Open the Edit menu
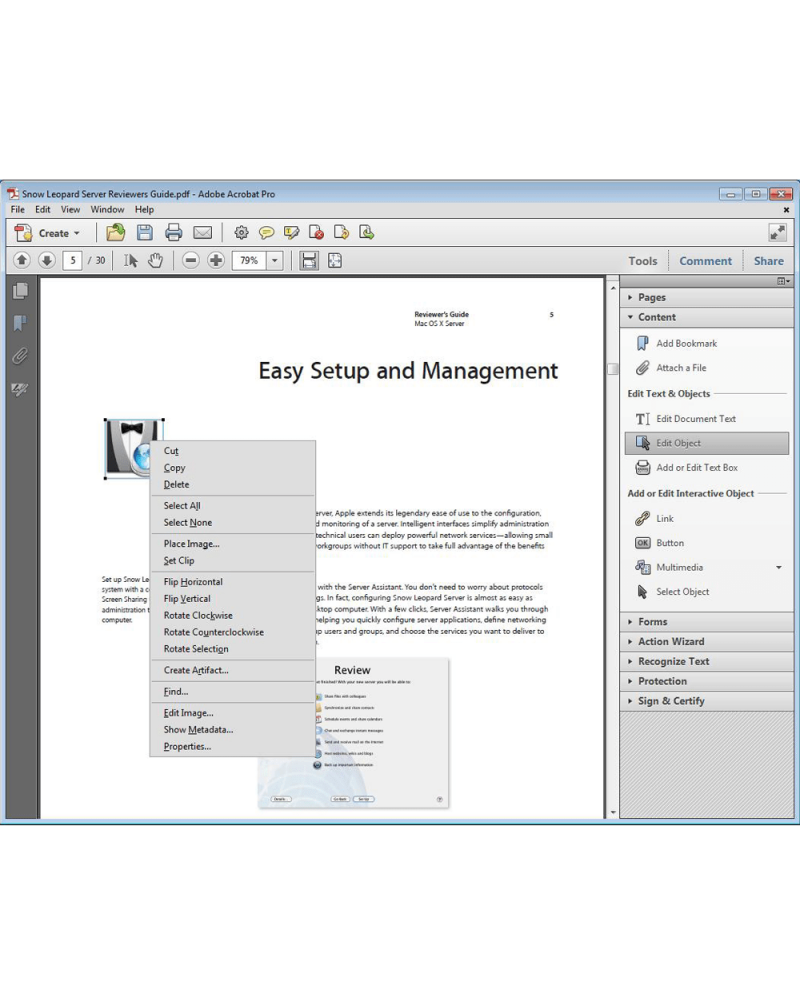Viewport: 800px width, 1004px height. point(43,209)
